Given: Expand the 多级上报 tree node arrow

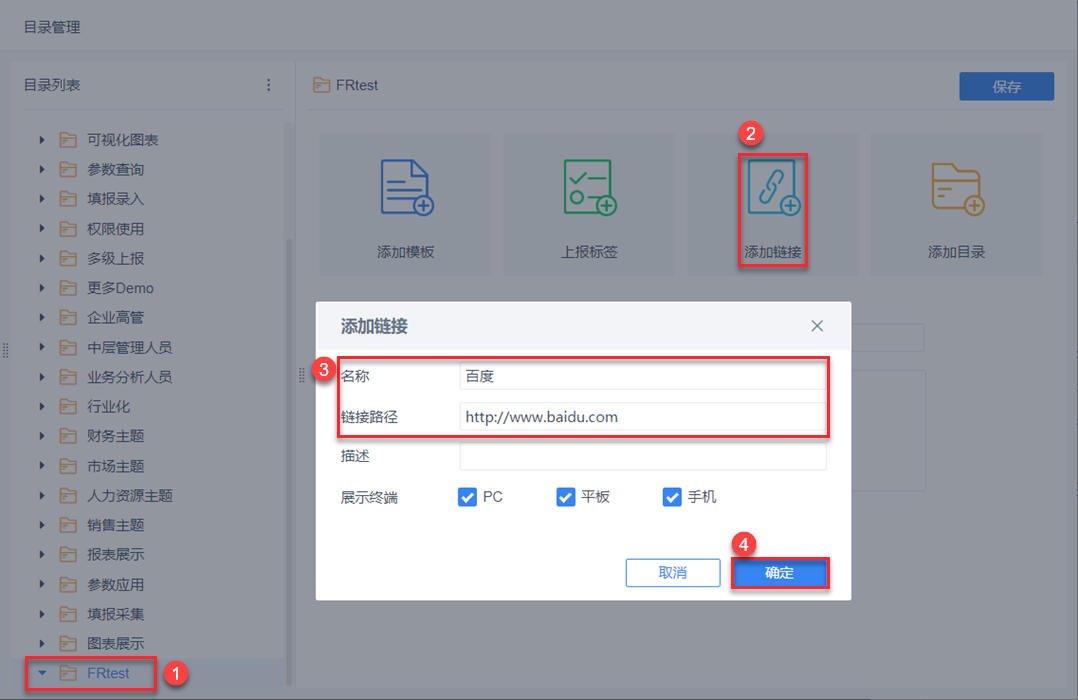Looking at the screenshot, I should click(42, 259).
